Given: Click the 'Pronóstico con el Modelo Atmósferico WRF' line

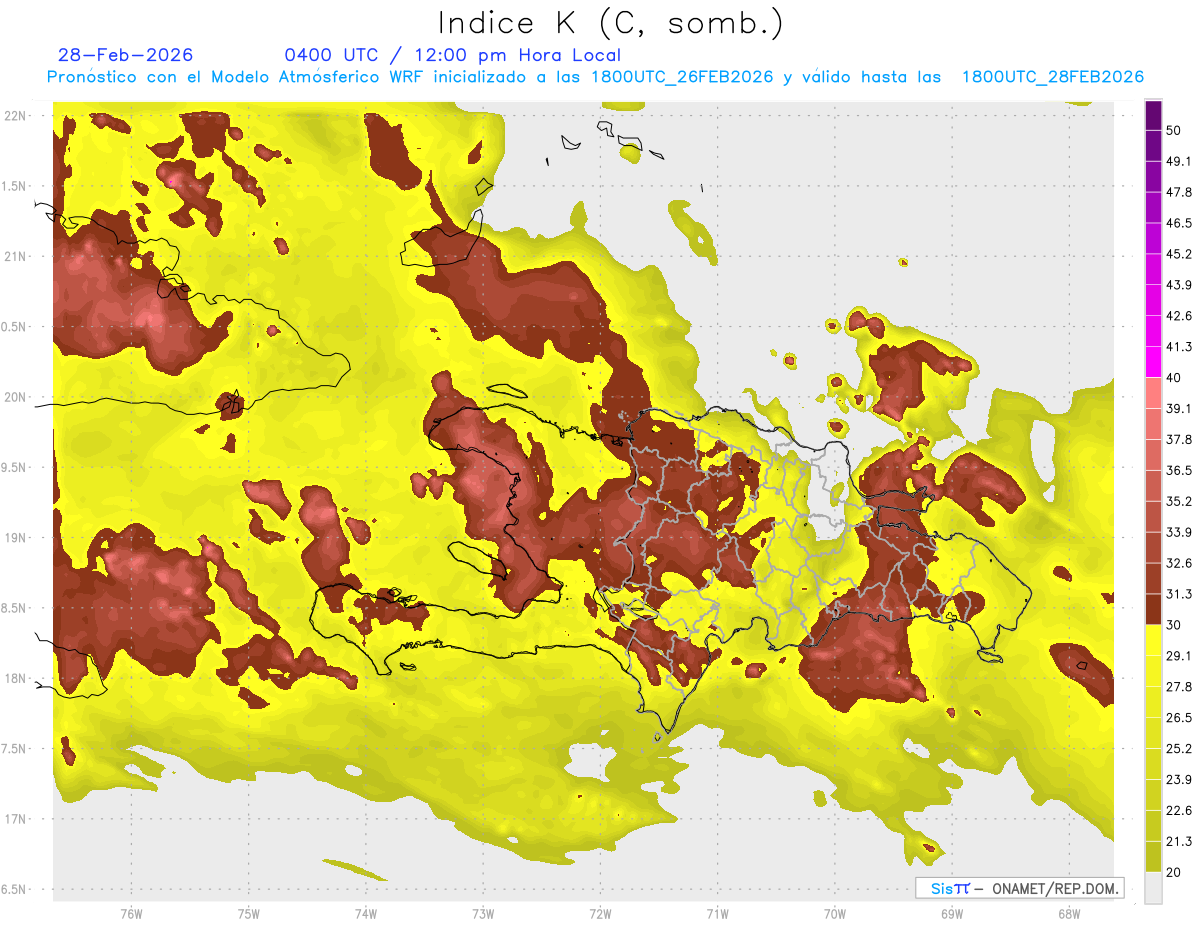Looking at the screenshot, I should pos(595,77).
